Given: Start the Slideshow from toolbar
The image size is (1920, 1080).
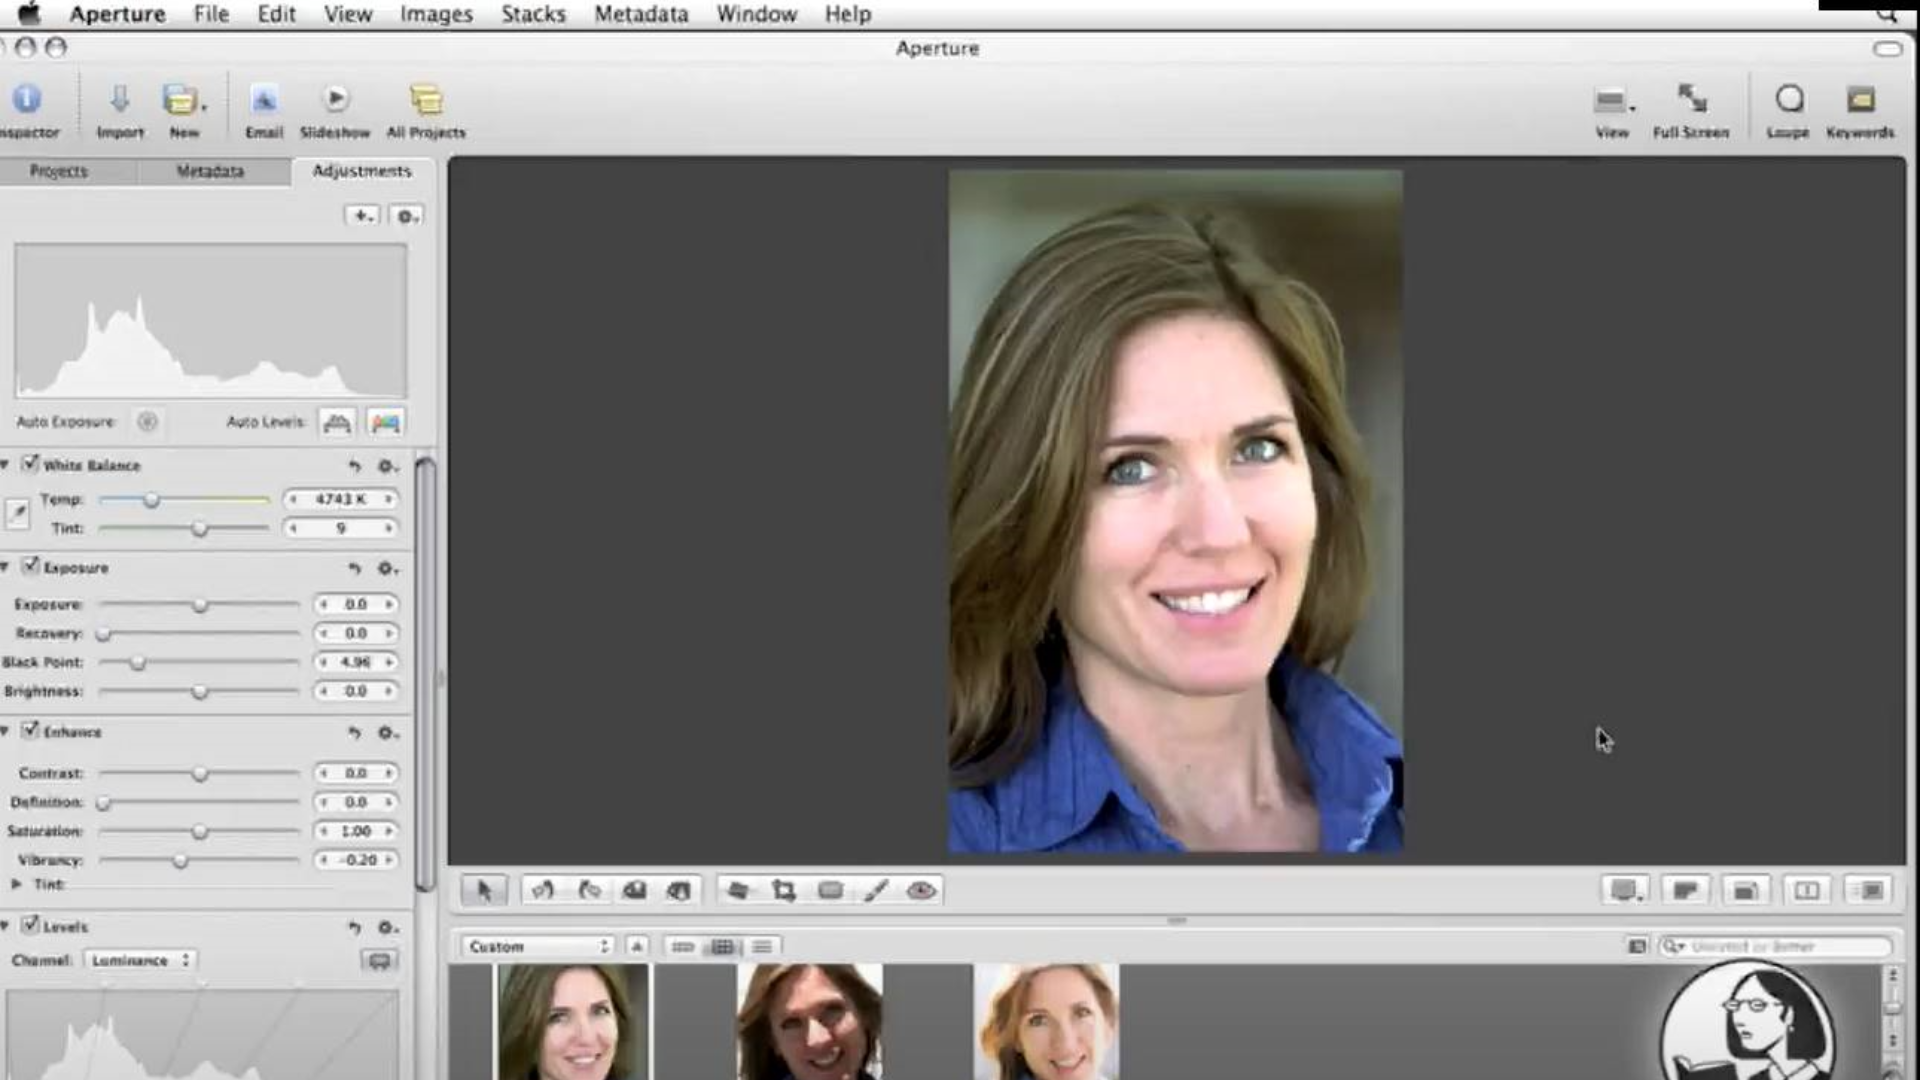Looking at the screenshot, I should pyautogui.click(x=335, y=99).
